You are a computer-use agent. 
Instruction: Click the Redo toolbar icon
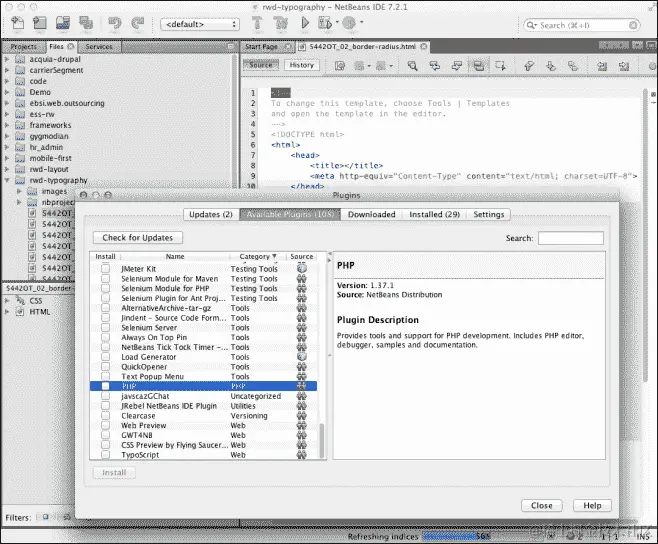[x=138, y=24]
